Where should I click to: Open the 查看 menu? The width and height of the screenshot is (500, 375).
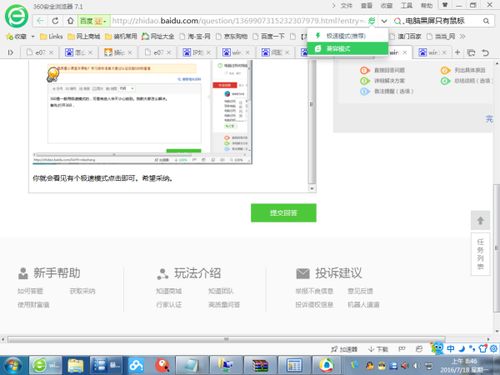coord(366,6)
